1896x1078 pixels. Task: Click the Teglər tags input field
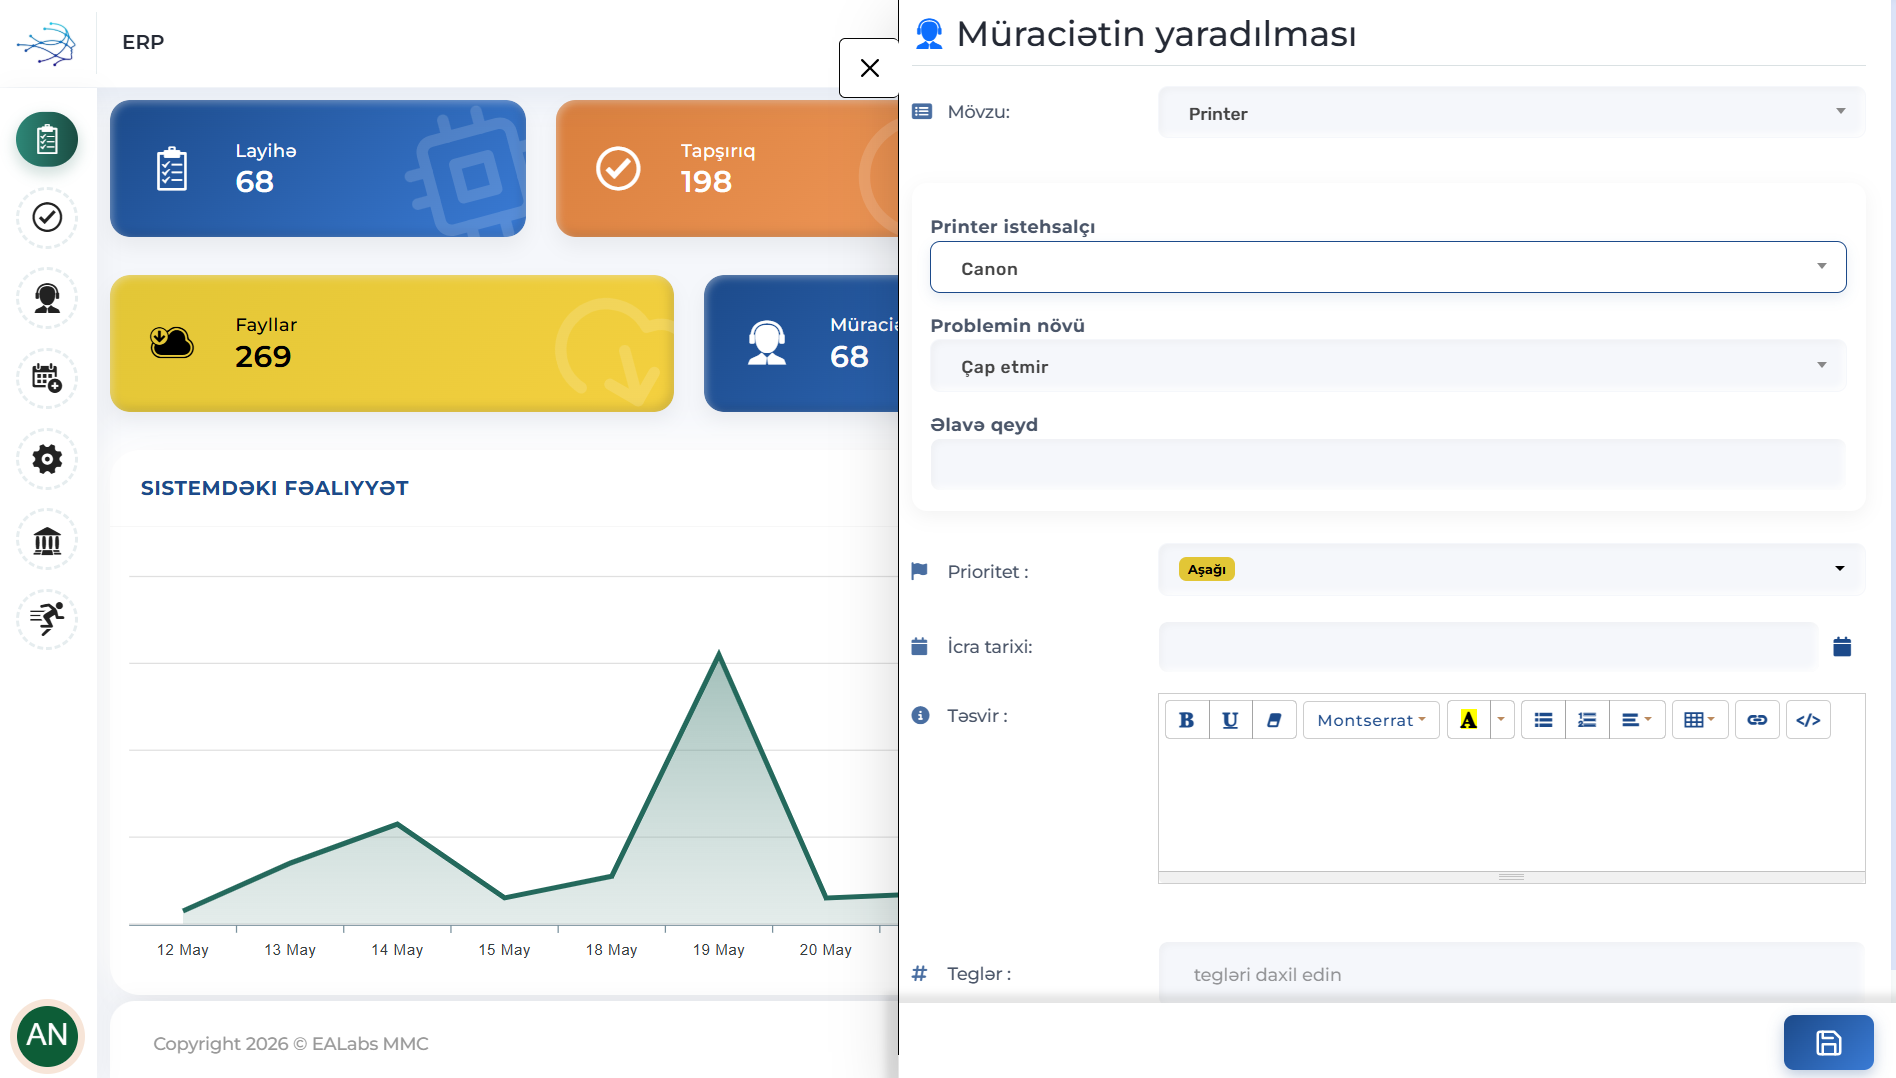point(1511,973)
